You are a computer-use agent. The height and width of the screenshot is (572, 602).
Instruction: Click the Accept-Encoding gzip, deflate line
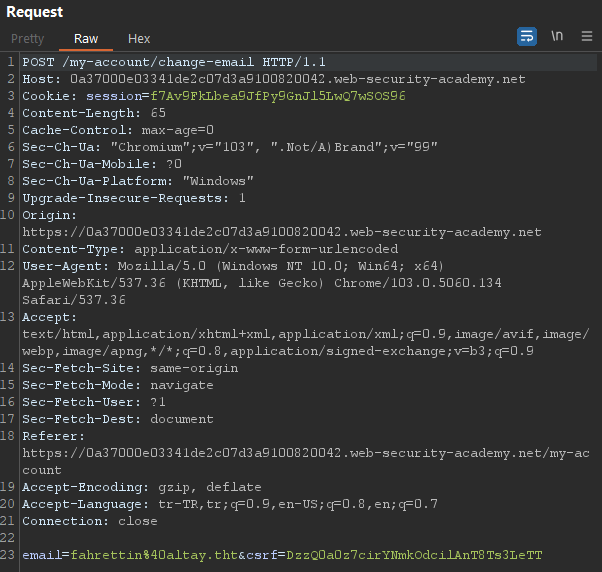[x=142, y=487]
